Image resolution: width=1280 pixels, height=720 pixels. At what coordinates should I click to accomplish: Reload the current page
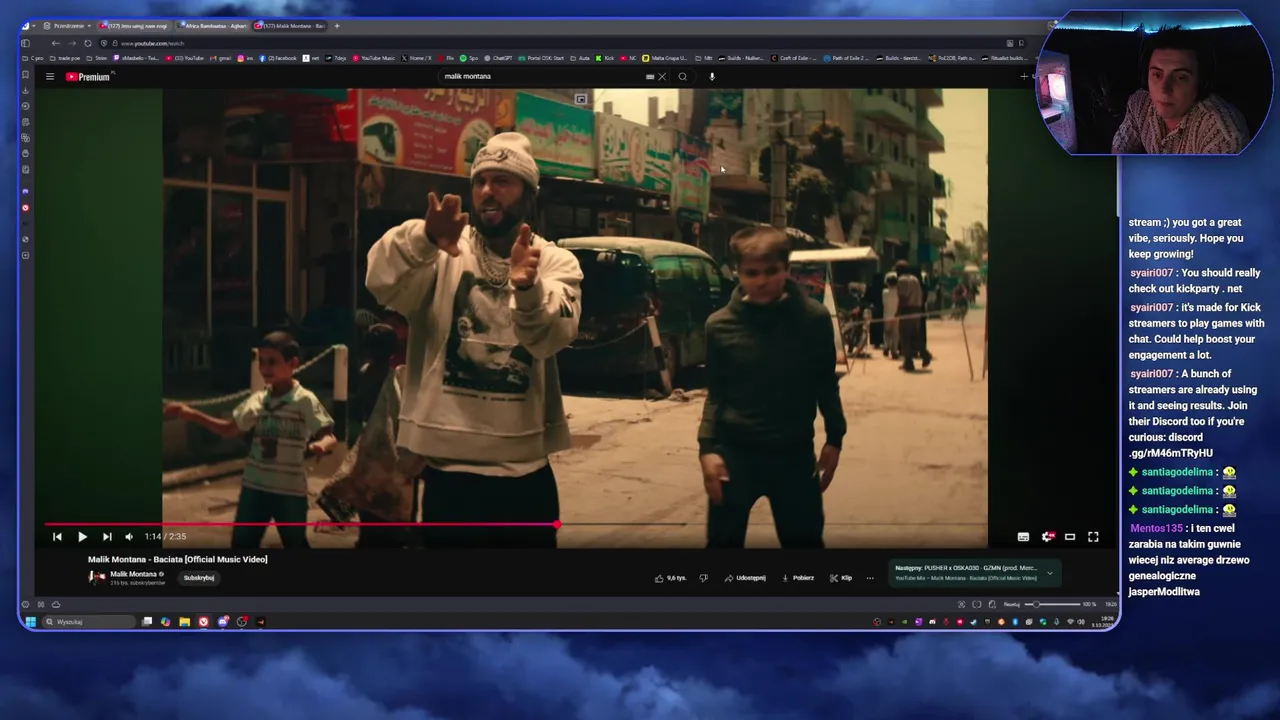coord(87,43)
